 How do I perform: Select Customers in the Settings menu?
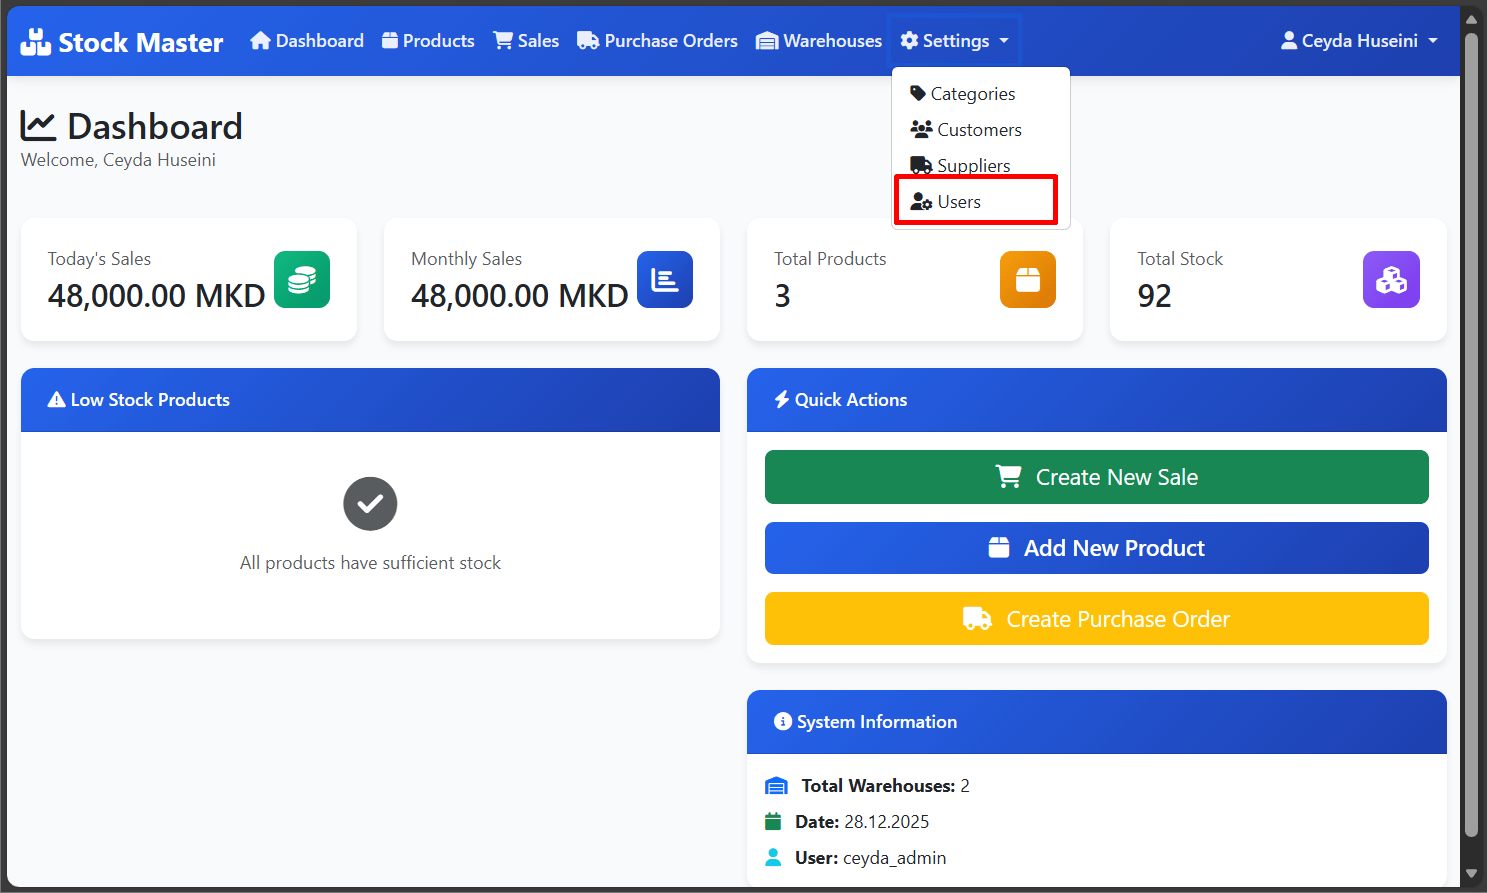(x=978, y=130)
